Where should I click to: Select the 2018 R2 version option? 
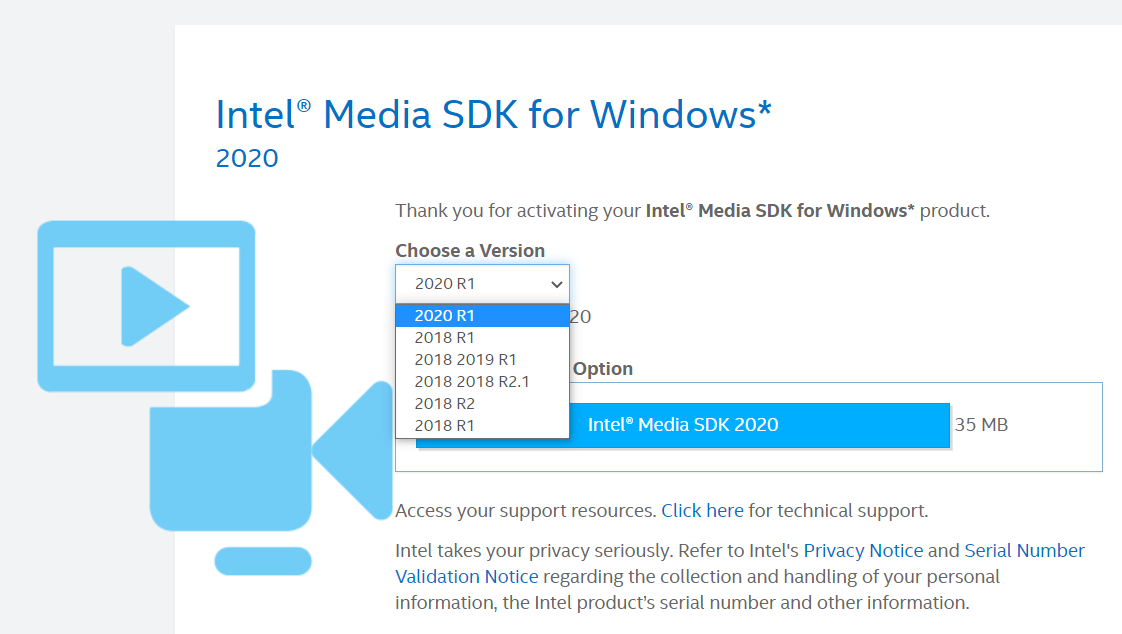coord(482,404)
